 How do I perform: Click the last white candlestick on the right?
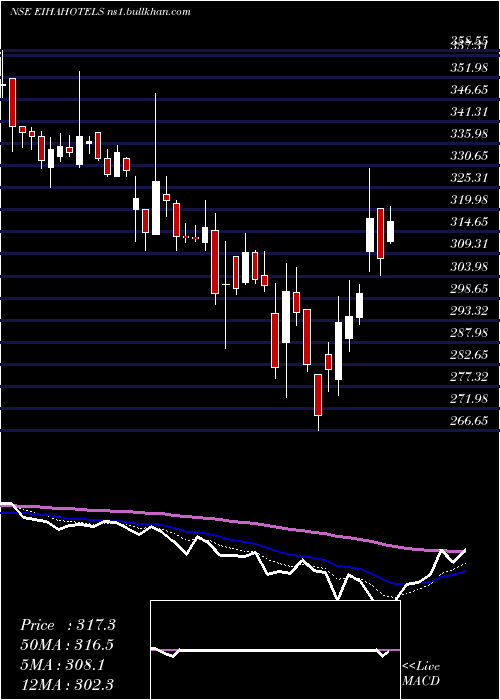(390, 231)
